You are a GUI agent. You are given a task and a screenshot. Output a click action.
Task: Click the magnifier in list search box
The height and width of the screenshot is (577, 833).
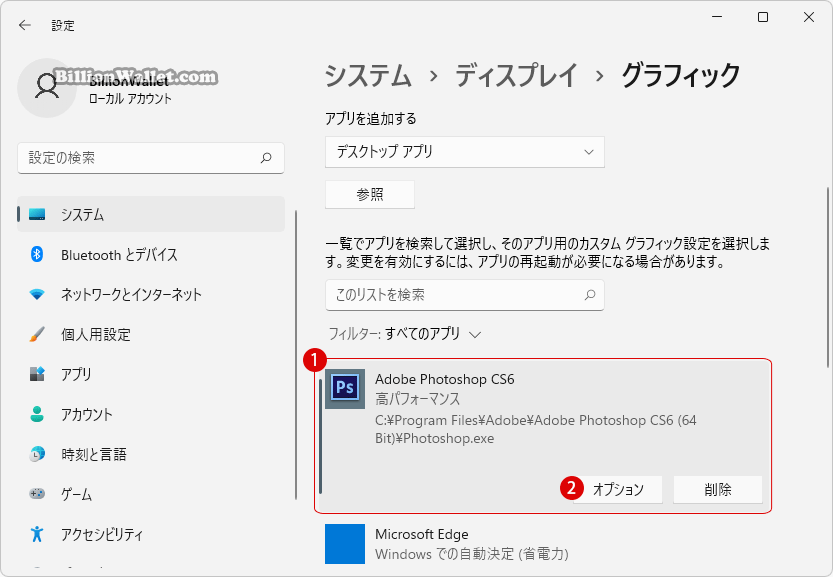tap(590, 295)
